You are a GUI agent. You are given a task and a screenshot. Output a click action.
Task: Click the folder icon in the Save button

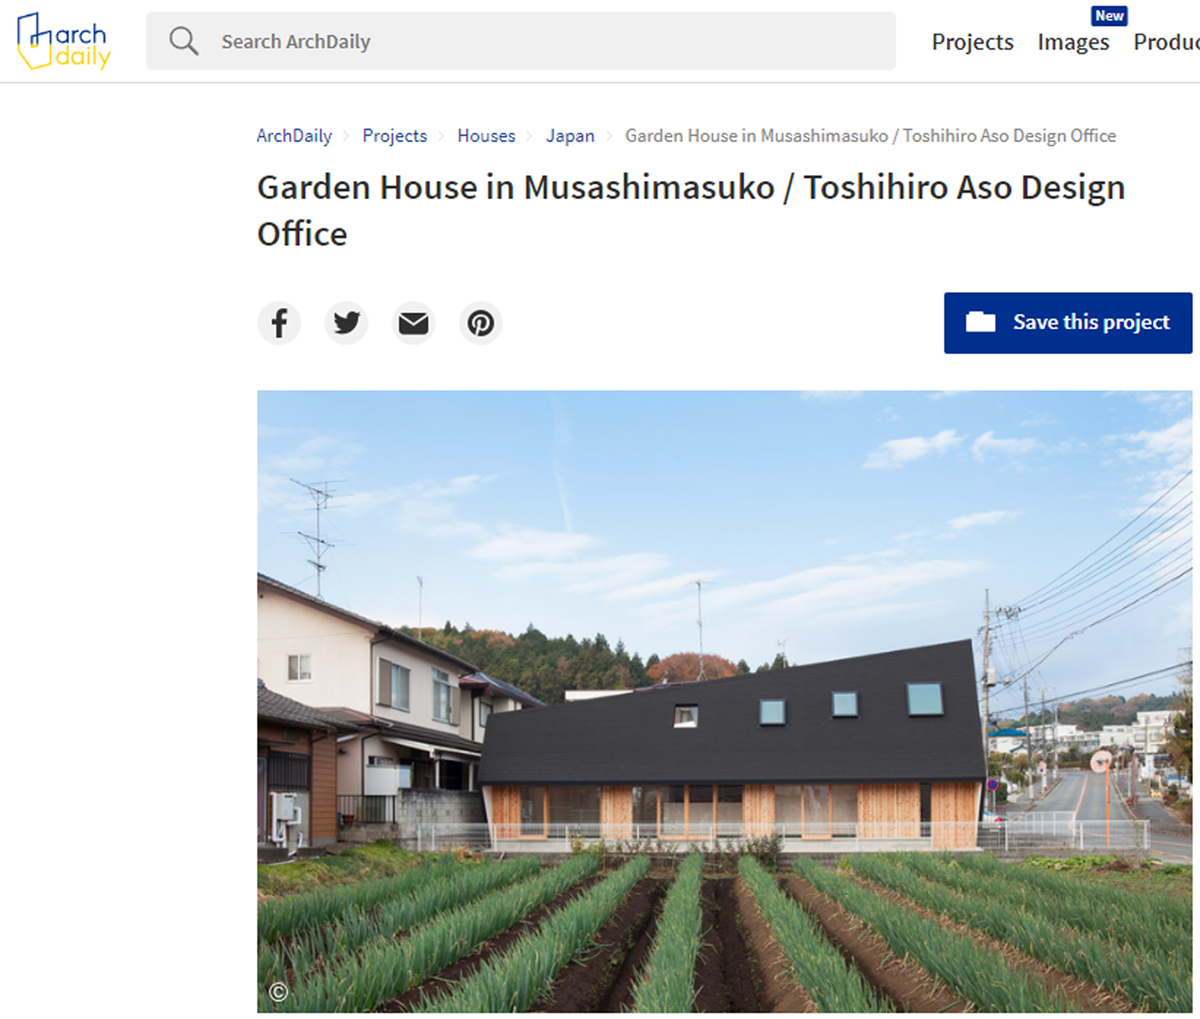pyautogui.click(x=980, y=322)
